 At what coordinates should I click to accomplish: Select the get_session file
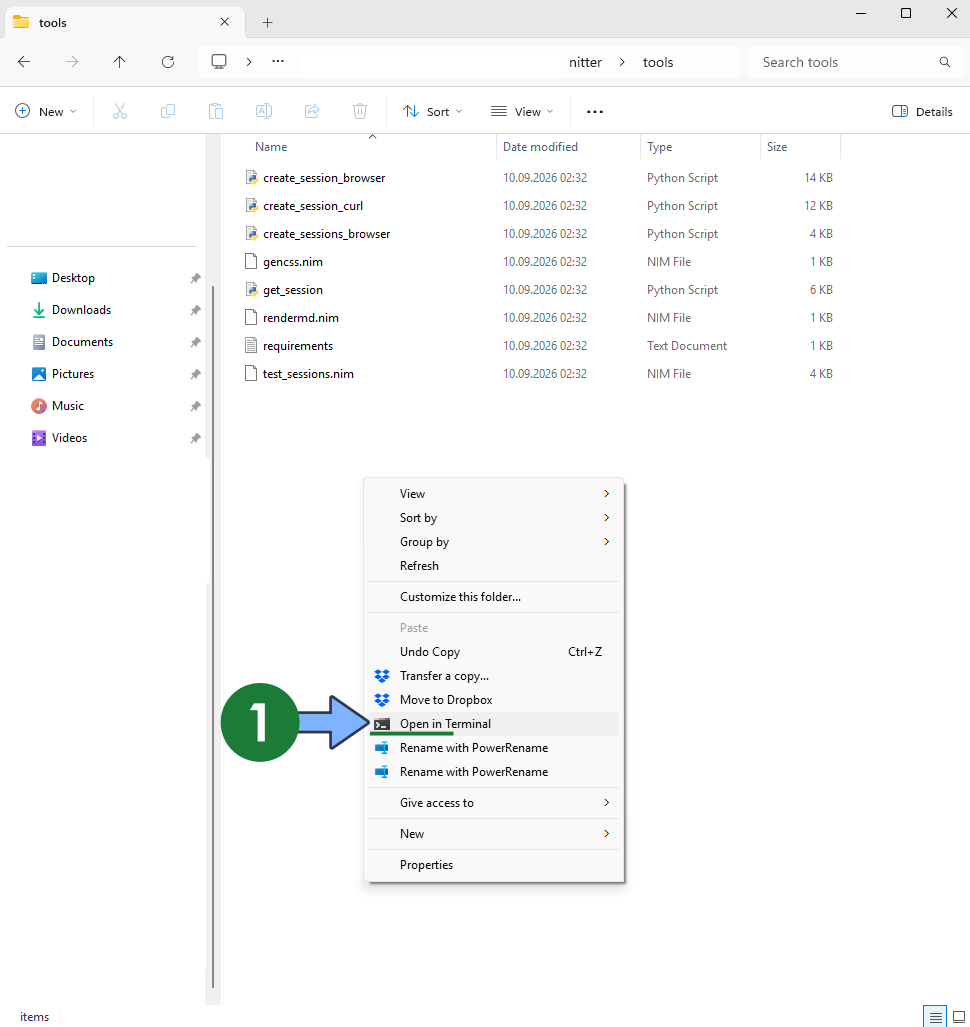tap(293, 289)
